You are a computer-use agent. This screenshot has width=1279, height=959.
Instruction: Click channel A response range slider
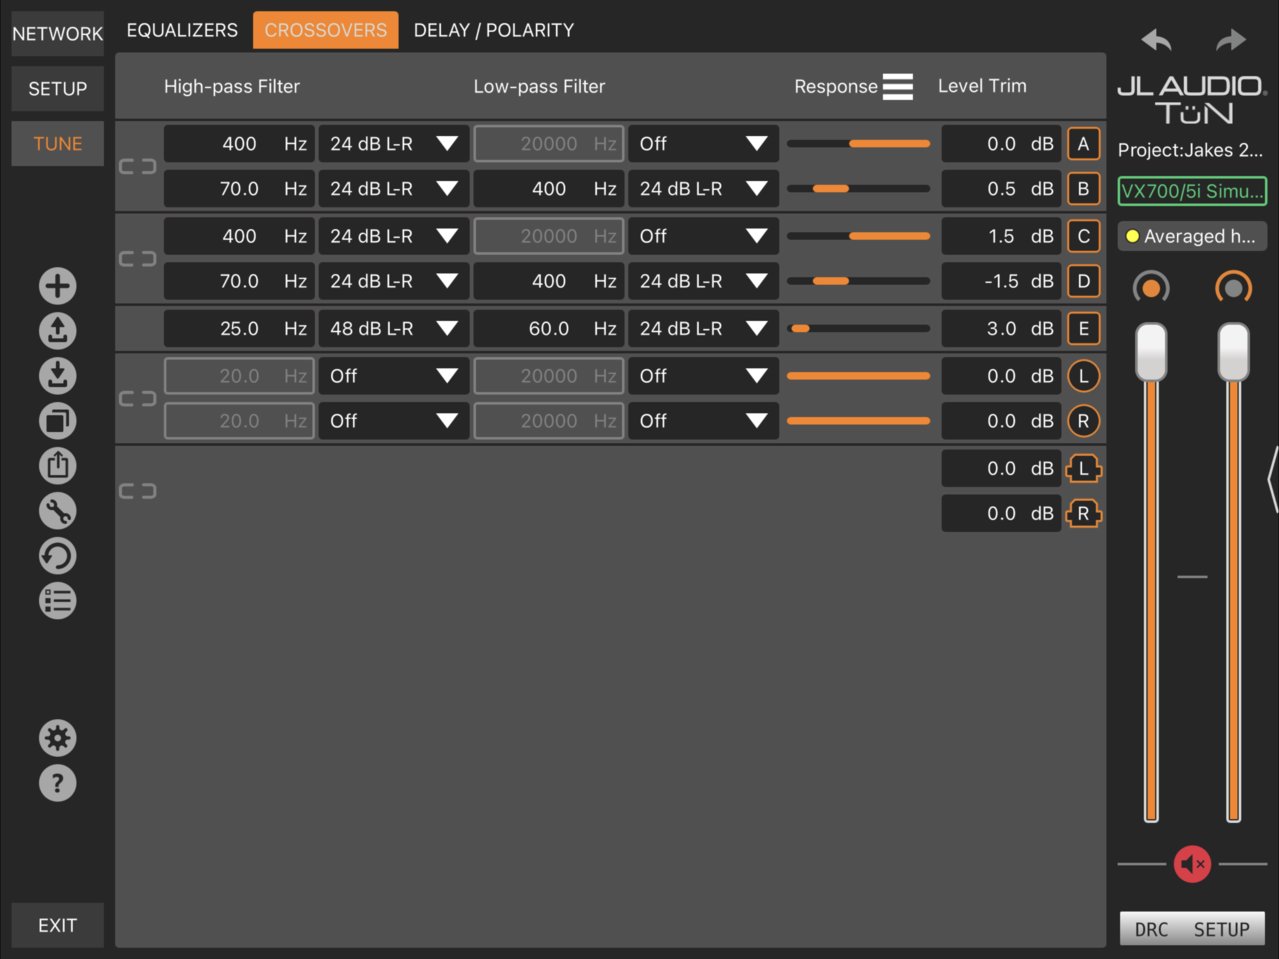click(x=858, y=144)
